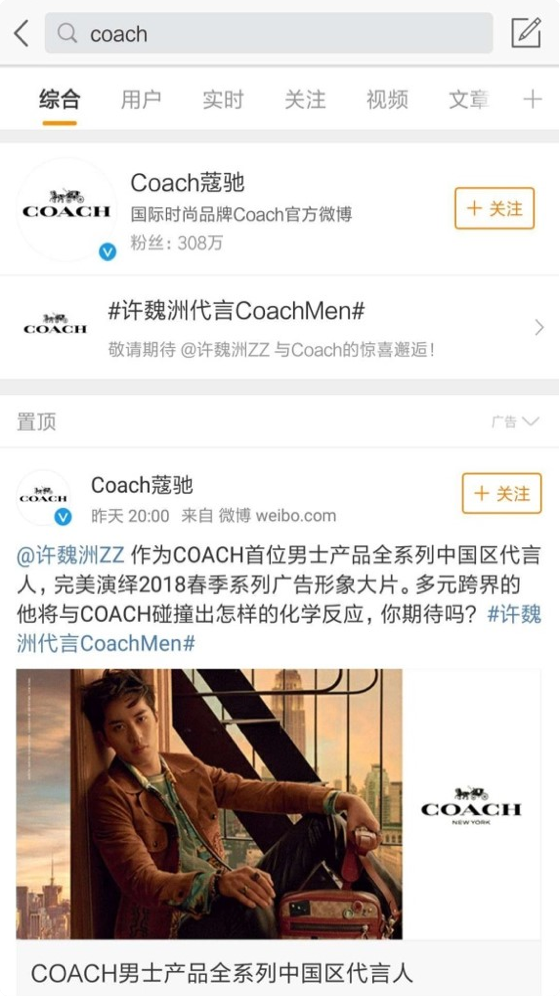
Task: Follow Coach蔻驰 from the pinned post
Action: (502, 493)
